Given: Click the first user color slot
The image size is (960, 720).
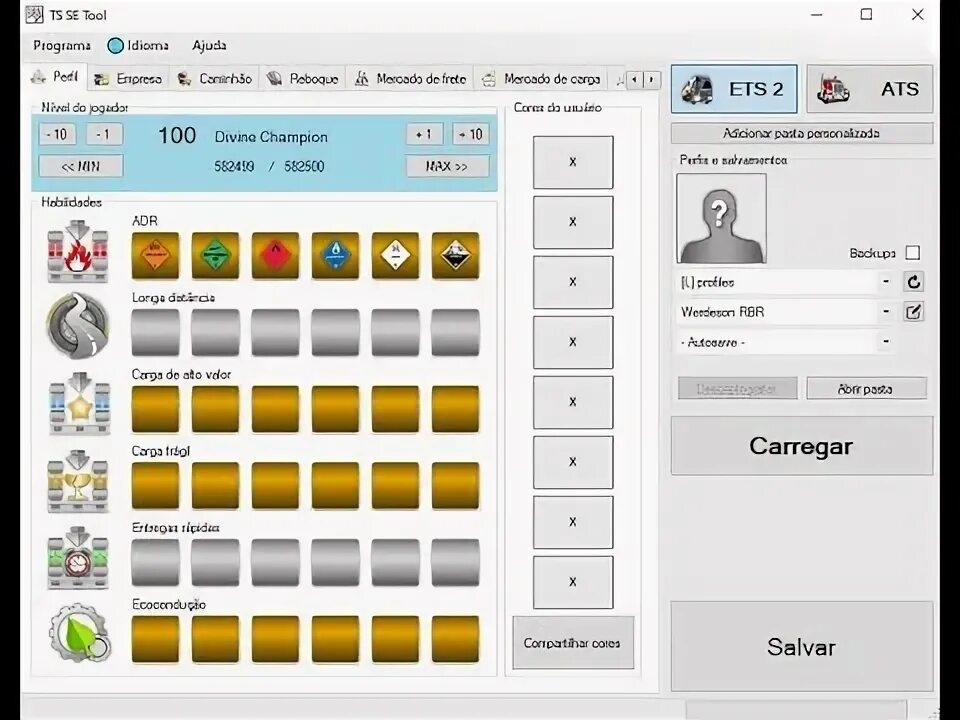Looking at the screenshot, I should pyautogui.click(x=573, y=162).
